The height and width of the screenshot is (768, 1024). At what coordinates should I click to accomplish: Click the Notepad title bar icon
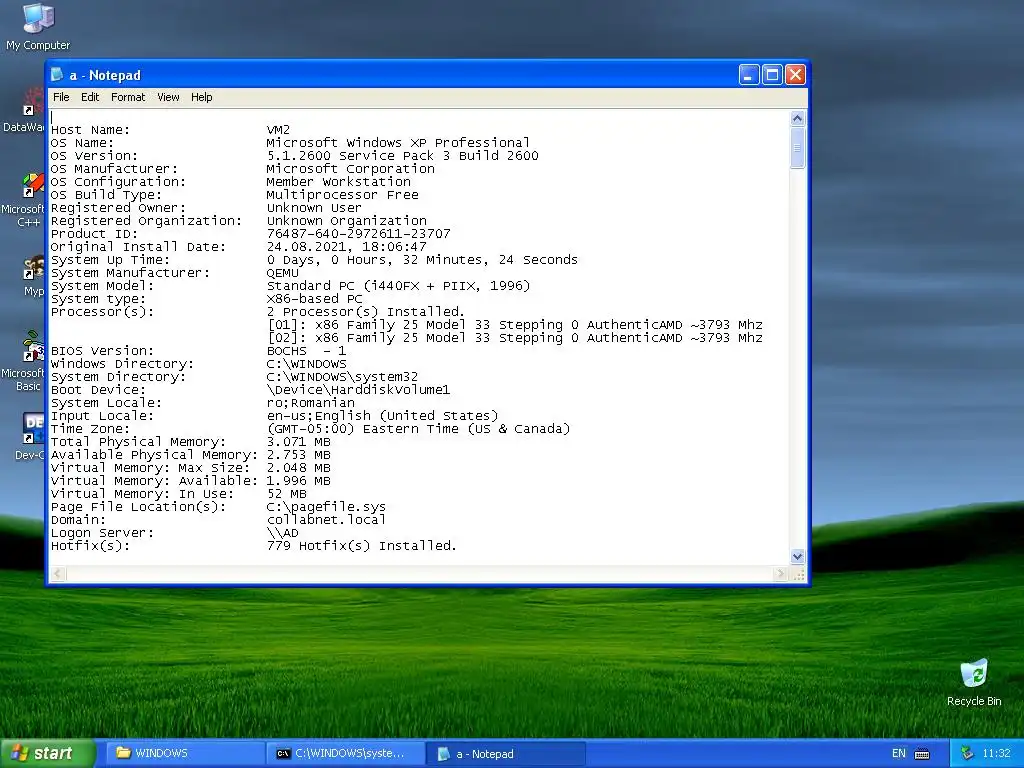pos(57,75)
